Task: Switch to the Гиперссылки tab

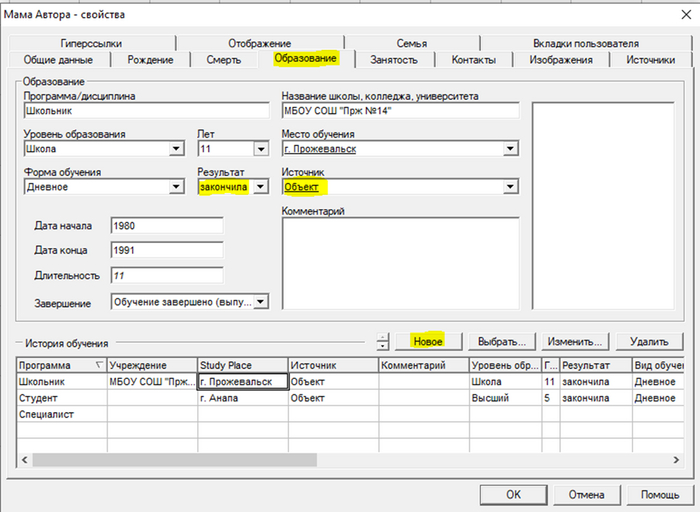Action: pos(90,43)
